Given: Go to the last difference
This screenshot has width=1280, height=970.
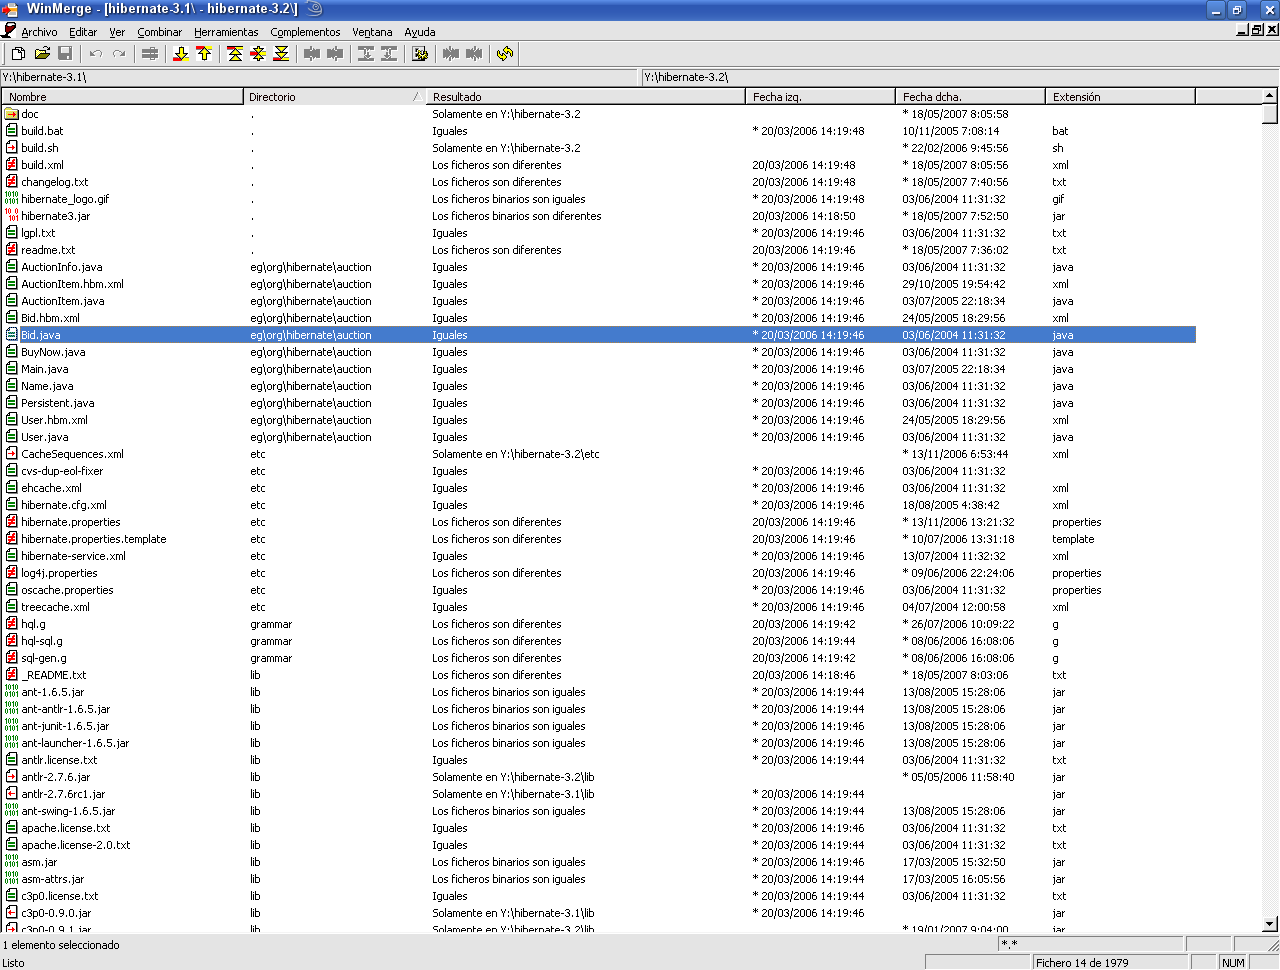Looking at the screenshot, I should 282,54.
